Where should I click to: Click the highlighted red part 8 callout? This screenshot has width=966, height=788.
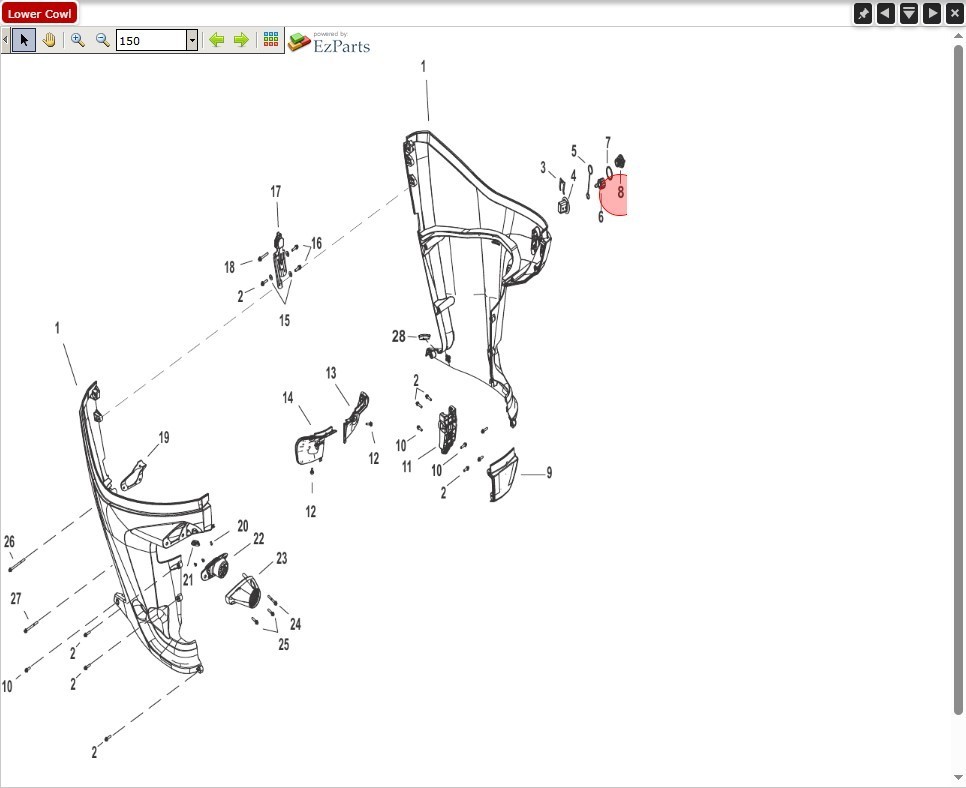617,193
